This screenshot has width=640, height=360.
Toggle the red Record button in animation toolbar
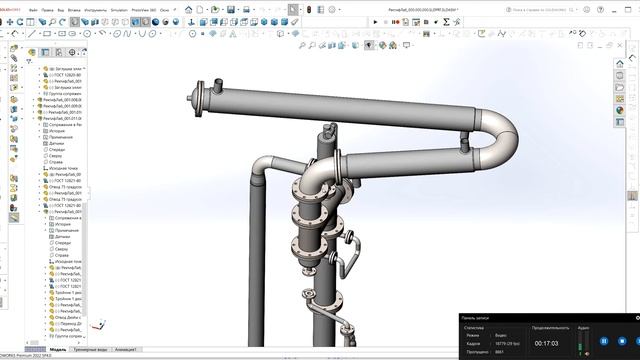point(395,22)
